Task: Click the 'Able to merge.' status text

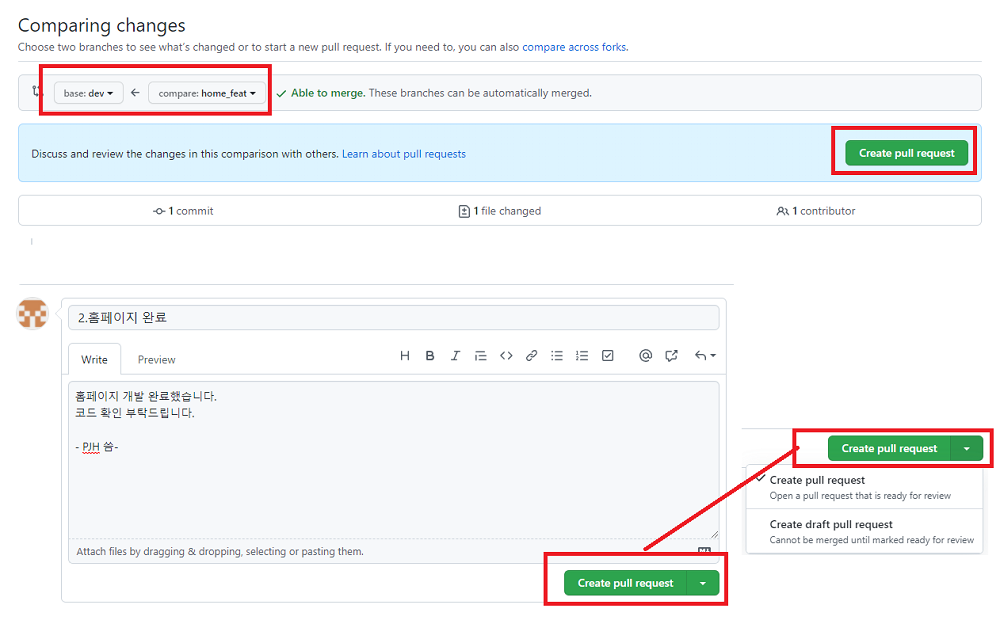Action: (x=328, y=93)
